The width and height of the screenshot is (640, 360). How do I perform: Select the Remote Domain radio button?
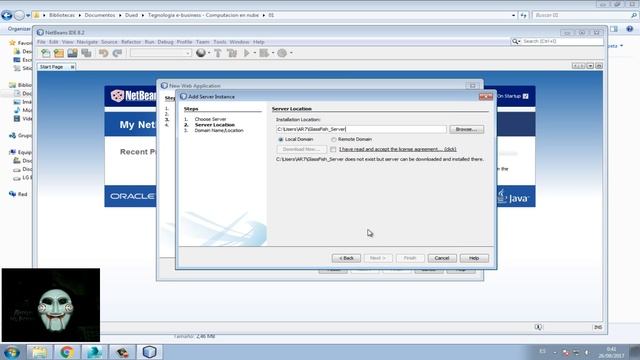(x=334, y=140)
